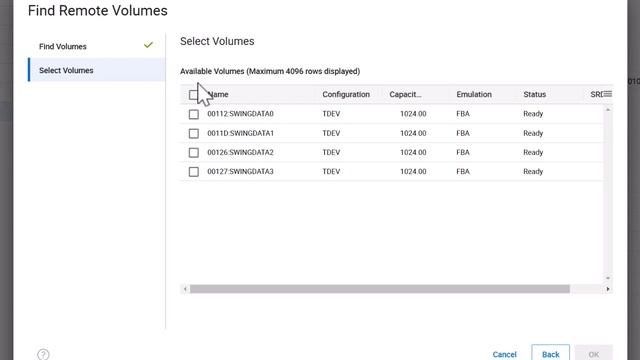Image resolution: width=640 pixels, height=360 pixels.
Task: Click the OK button
Action: click(593, 354)
